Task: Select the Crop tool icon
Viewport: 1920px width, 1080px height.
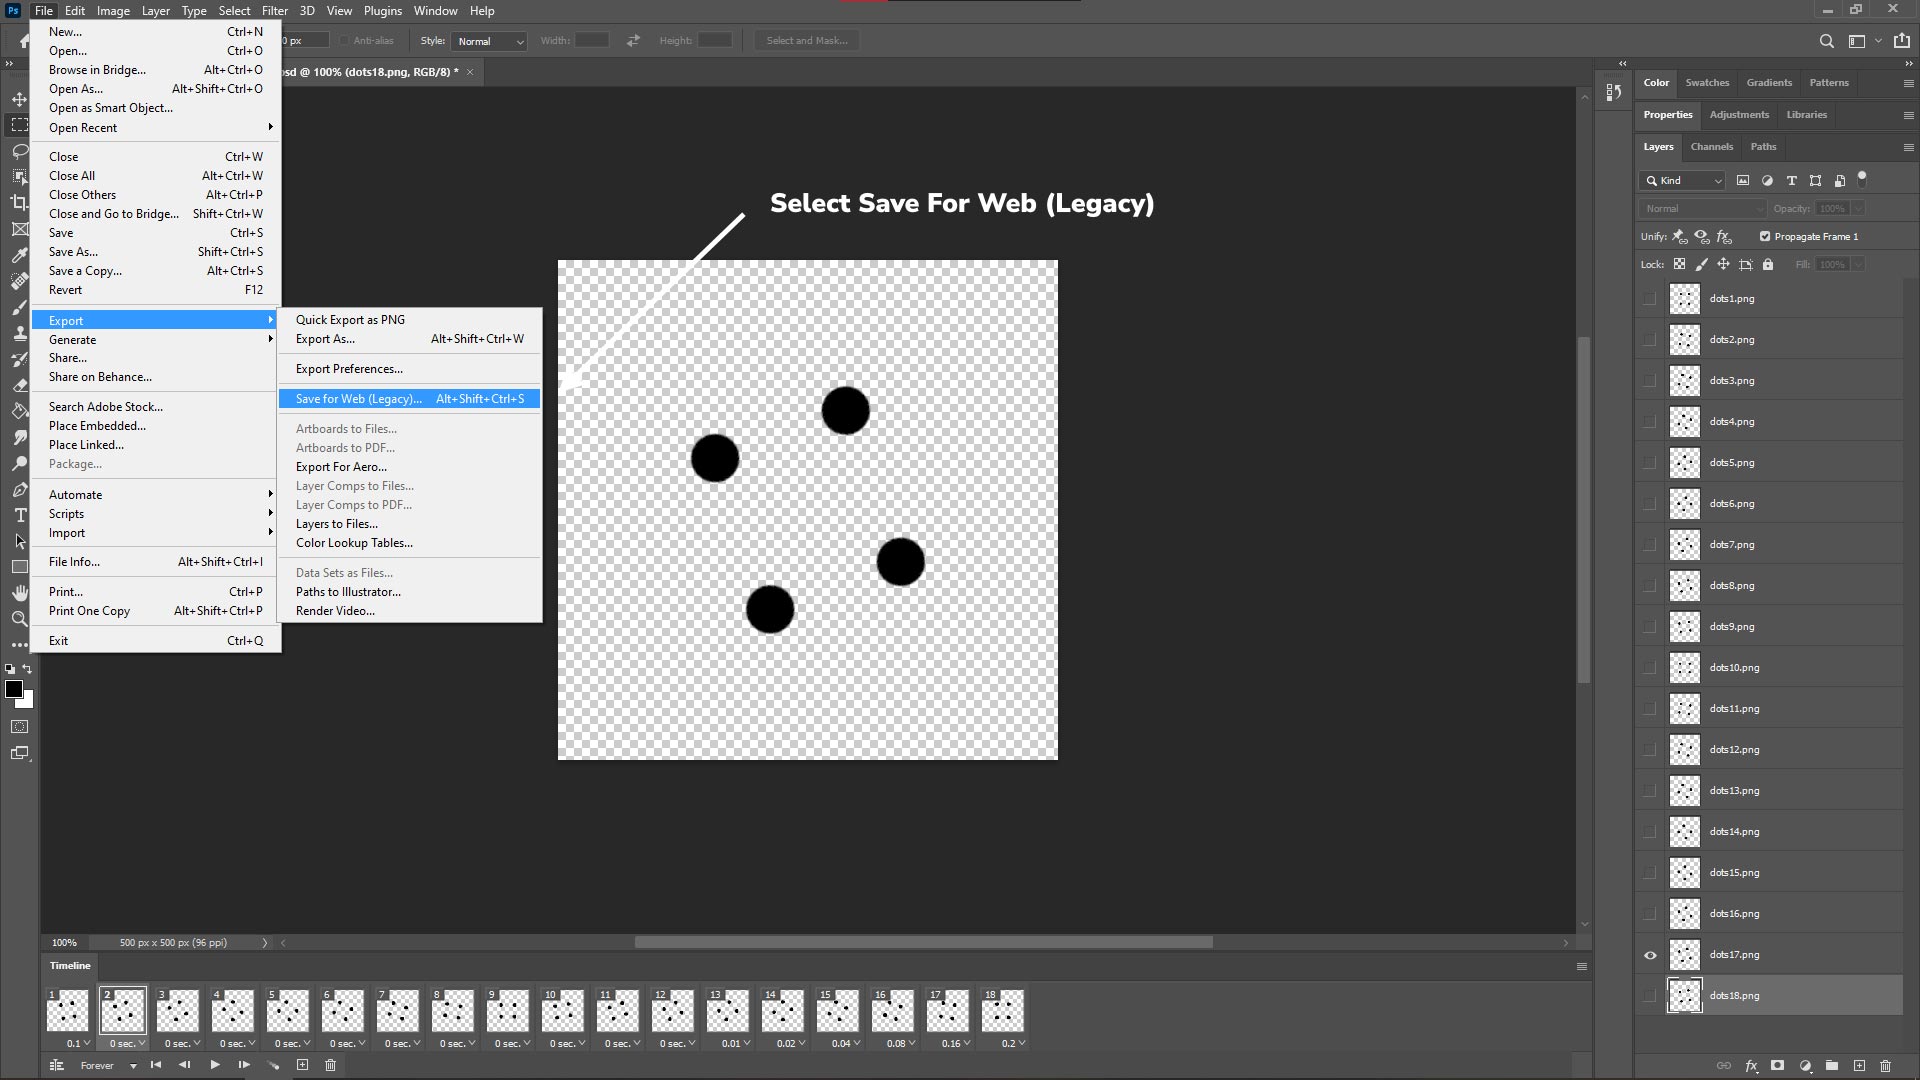Action: pos(20,200)
